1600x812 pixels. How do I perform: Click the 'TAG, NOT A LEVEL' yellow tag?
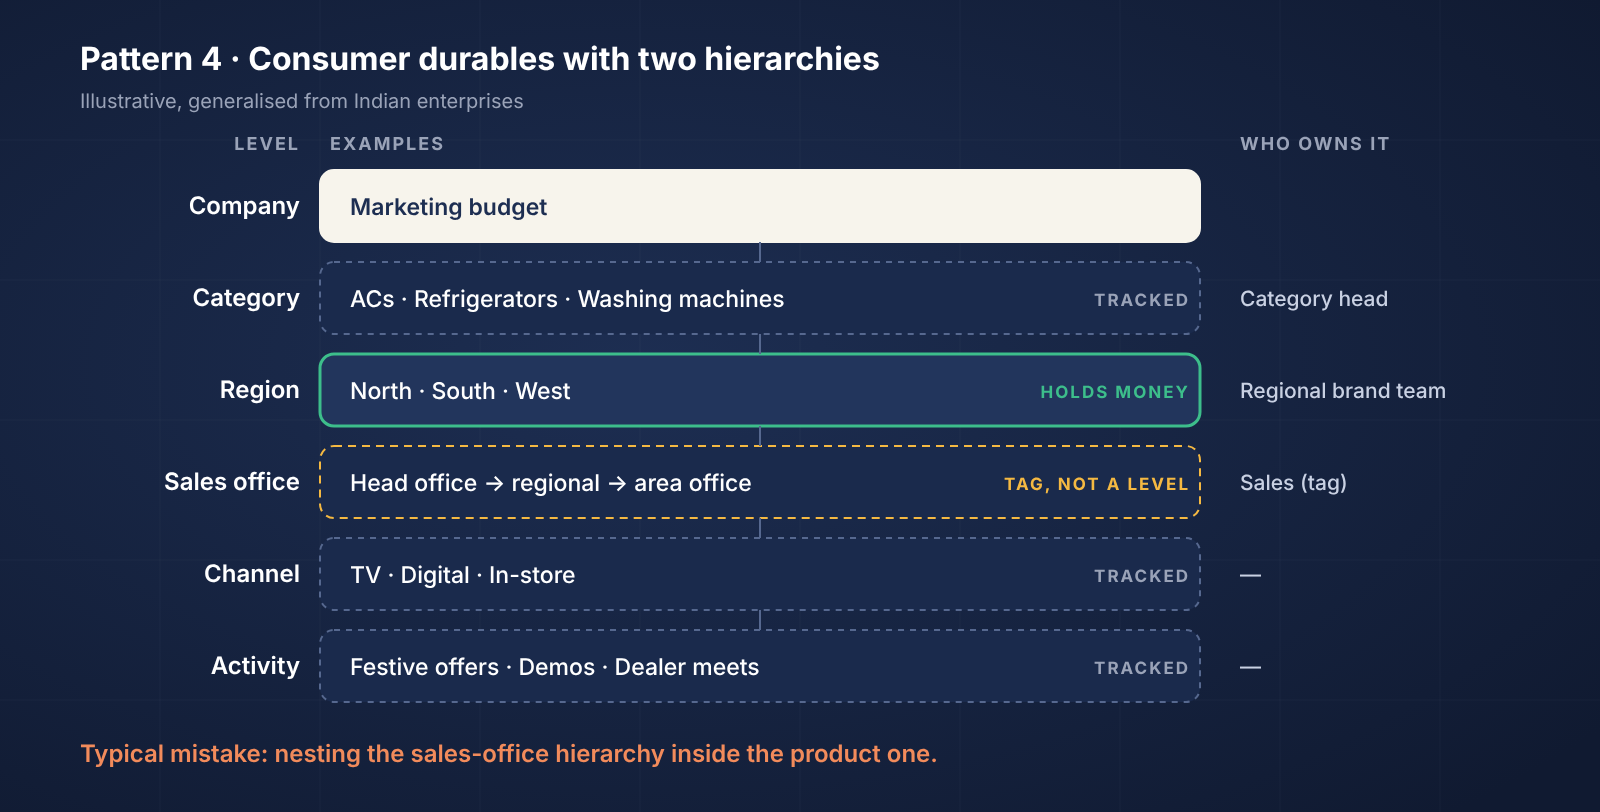[1096, 484]
